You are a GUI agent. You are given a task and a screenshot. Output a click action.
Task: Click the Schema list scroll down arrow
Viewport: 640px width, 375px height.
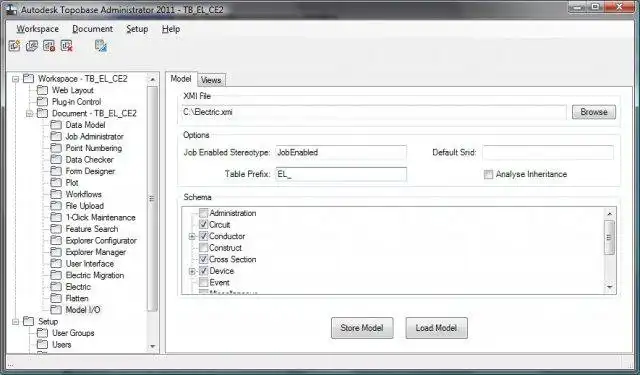click(x=609, y=287)
